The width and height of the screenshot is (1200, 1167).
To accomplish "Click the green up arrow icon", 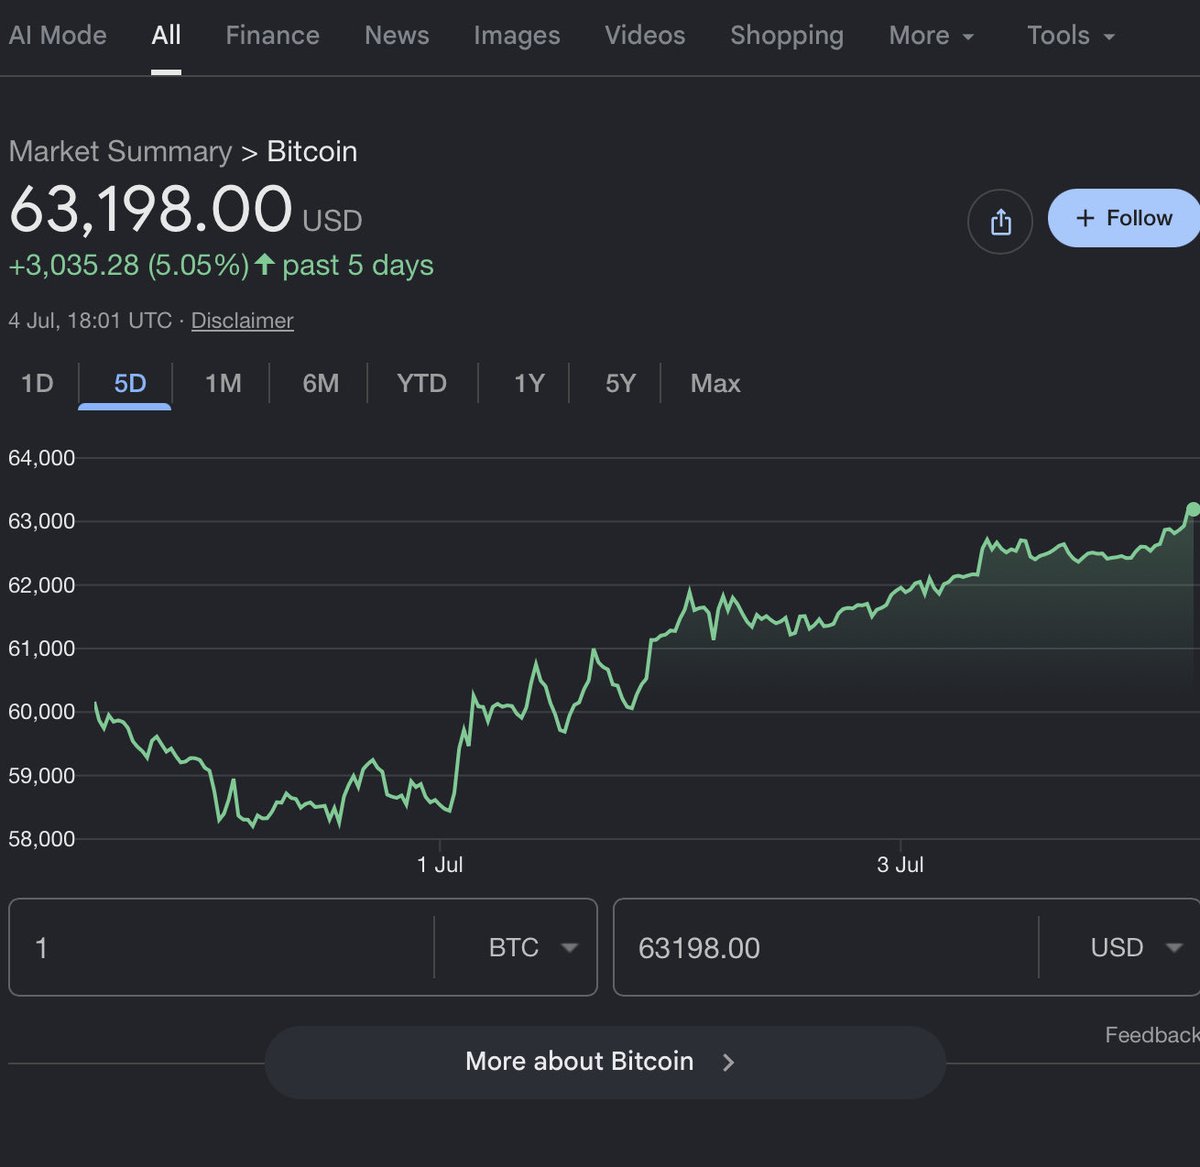I will pyautogui.click(x=264, y=264).
